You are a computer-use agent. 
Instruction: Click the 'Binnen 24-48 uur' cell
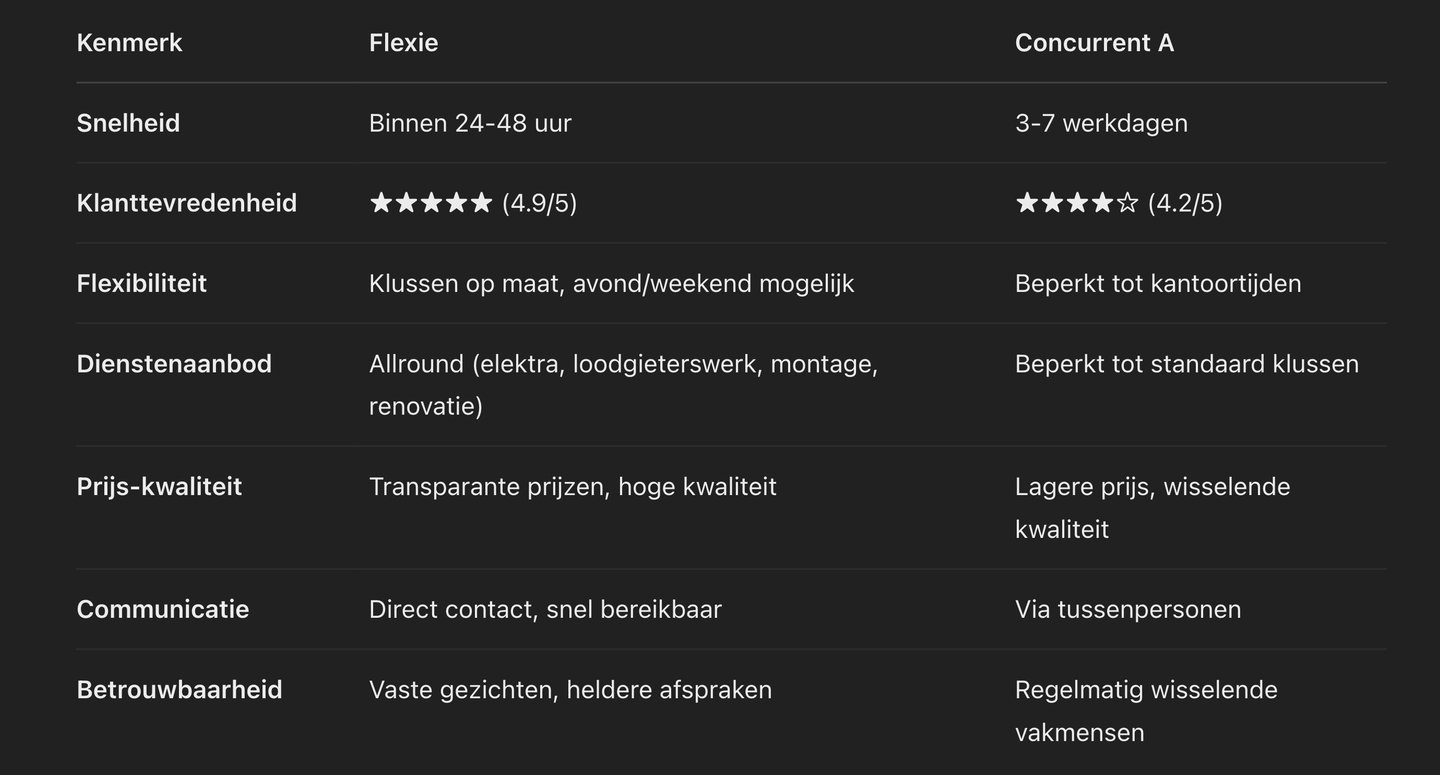click(x=471, y=123)
